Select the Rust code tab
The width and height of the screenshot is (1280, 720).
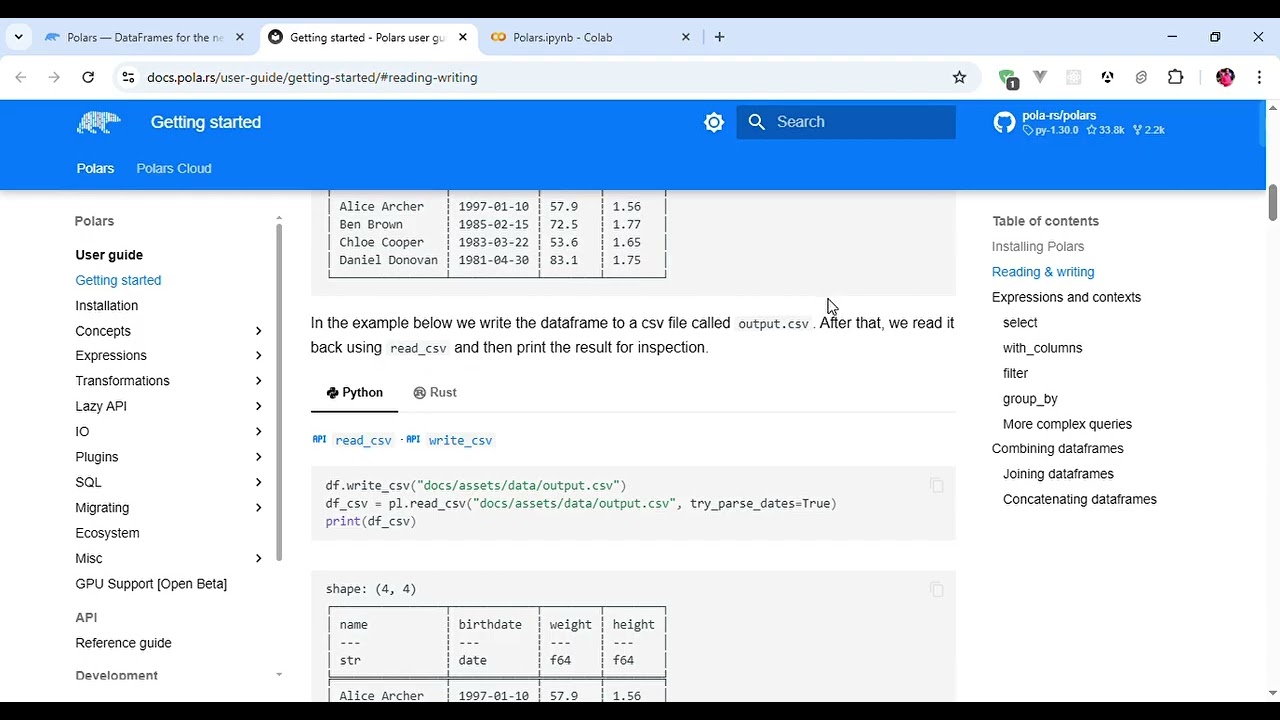(x=435, y=392)
